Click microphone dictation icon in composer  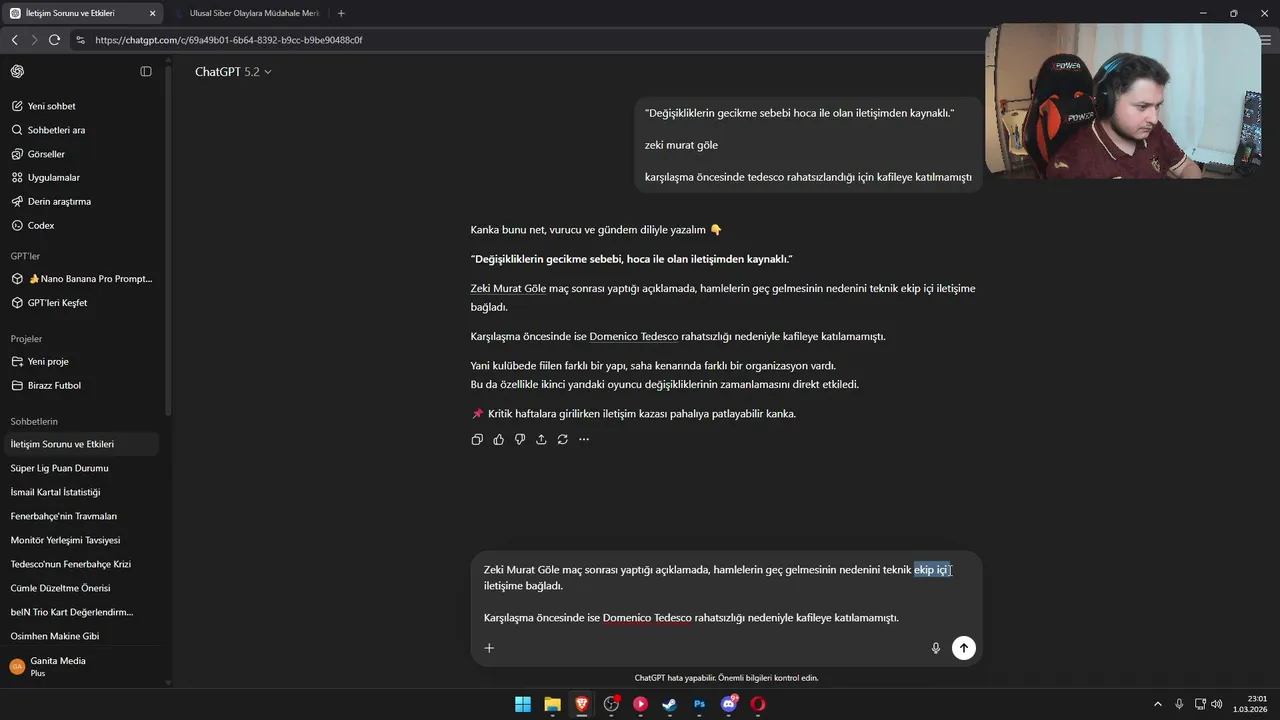936,648
